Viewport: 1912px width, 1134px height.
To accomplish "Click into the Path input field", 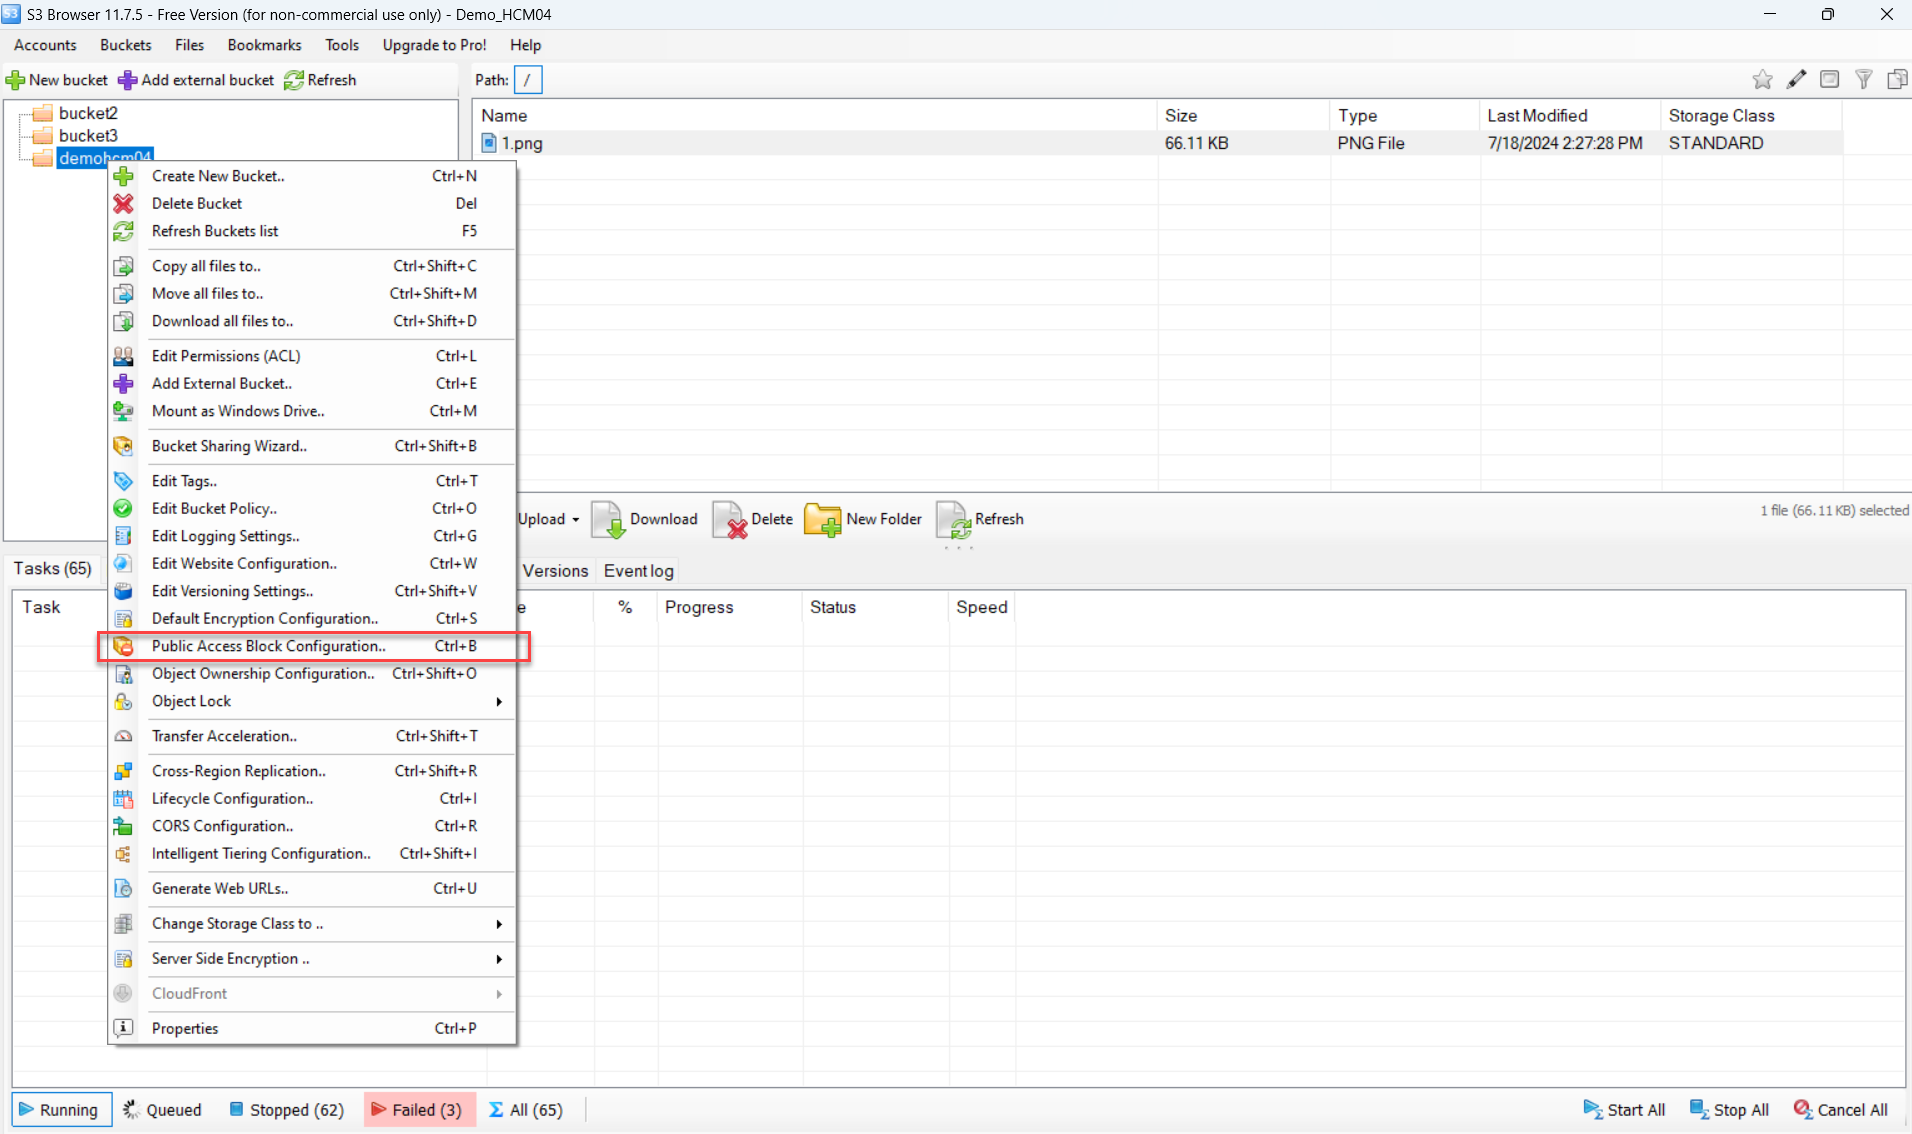I will coord(528,80).
